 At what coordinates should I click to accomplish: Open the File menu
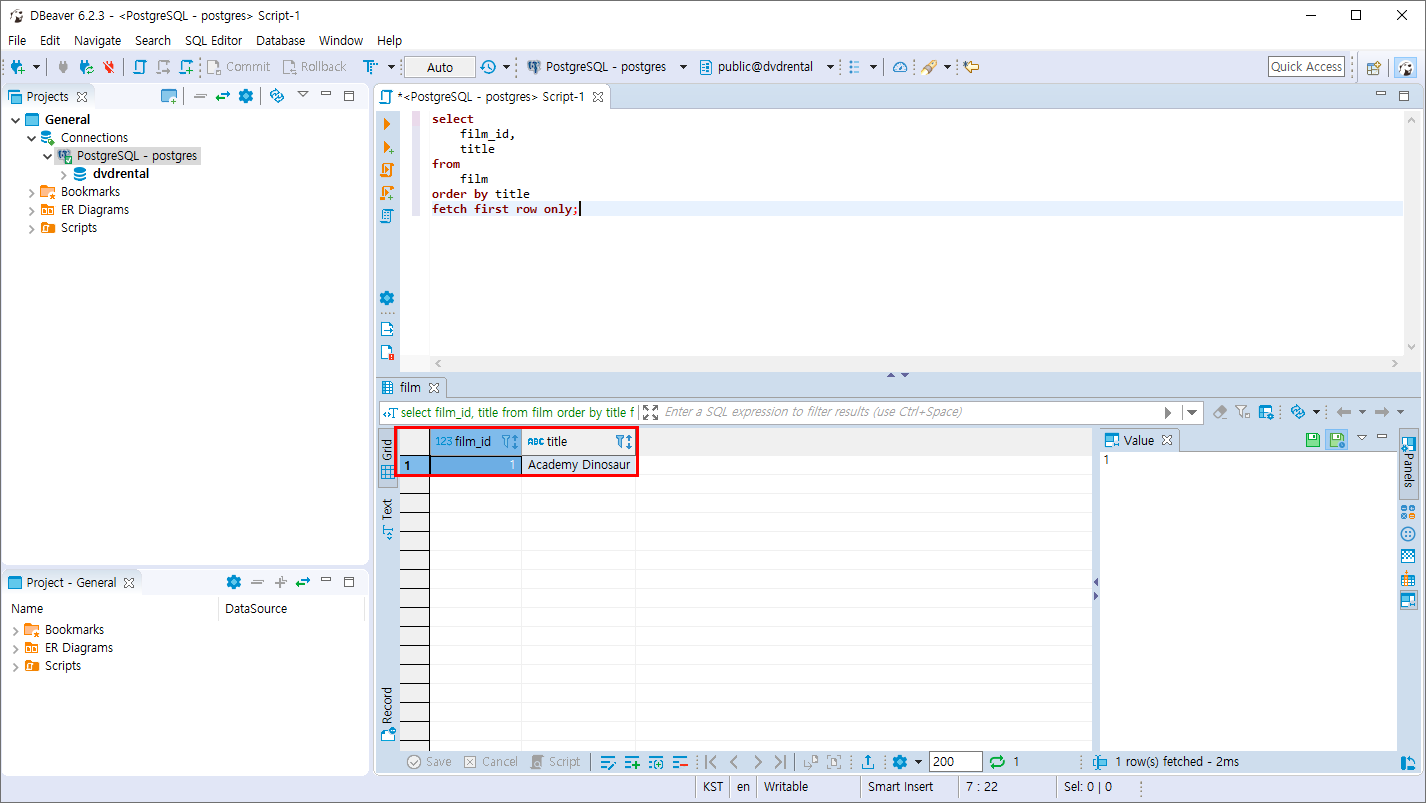point(17,40)
